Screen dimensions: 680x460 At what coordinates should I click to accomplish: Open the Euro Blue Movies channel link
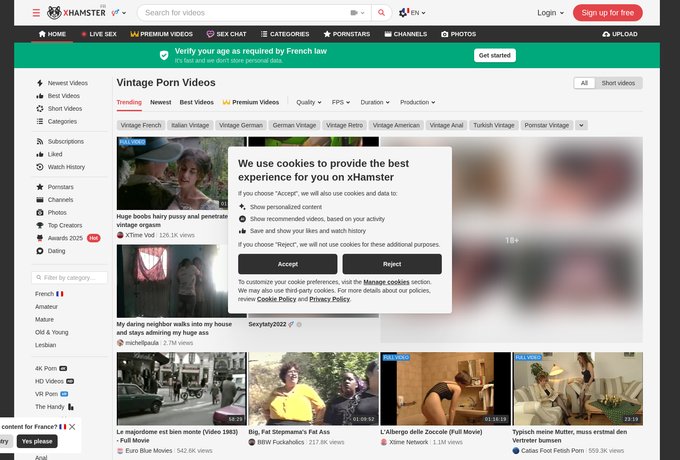(x=149, y=451)
